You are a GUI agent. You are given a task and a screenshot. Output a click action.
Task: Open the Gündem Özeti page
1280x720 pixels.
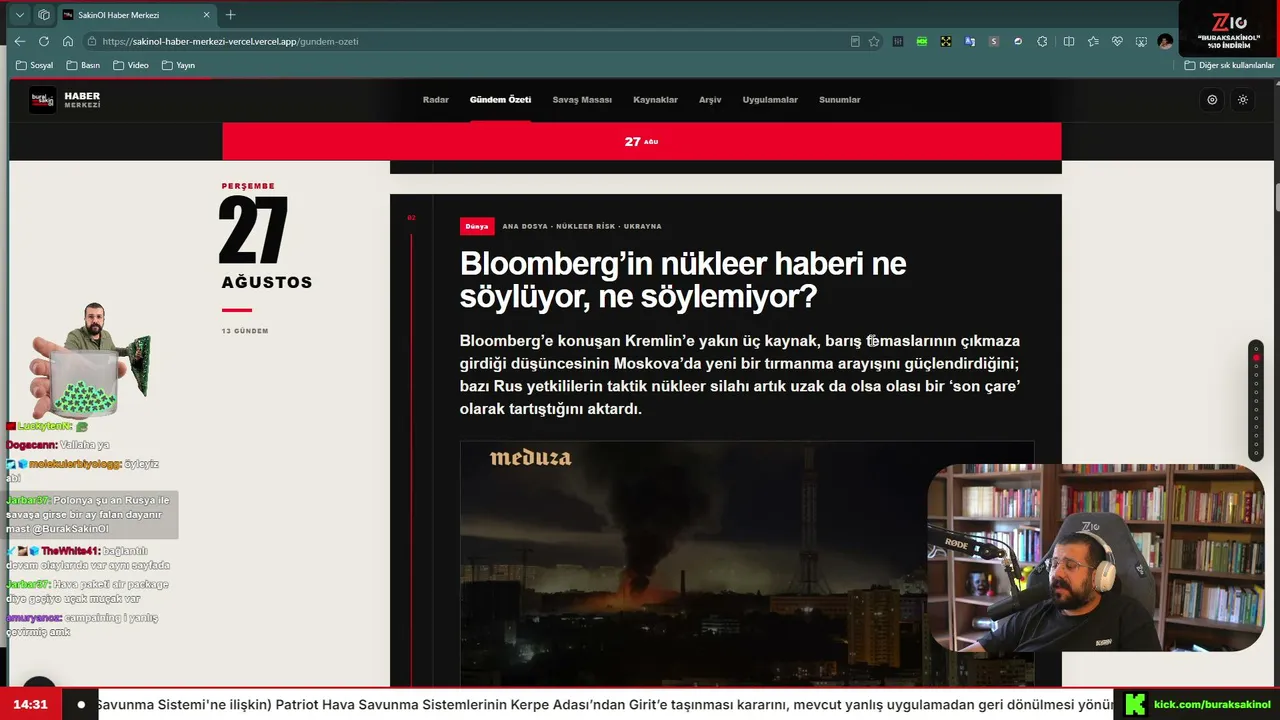click(500, 100)
